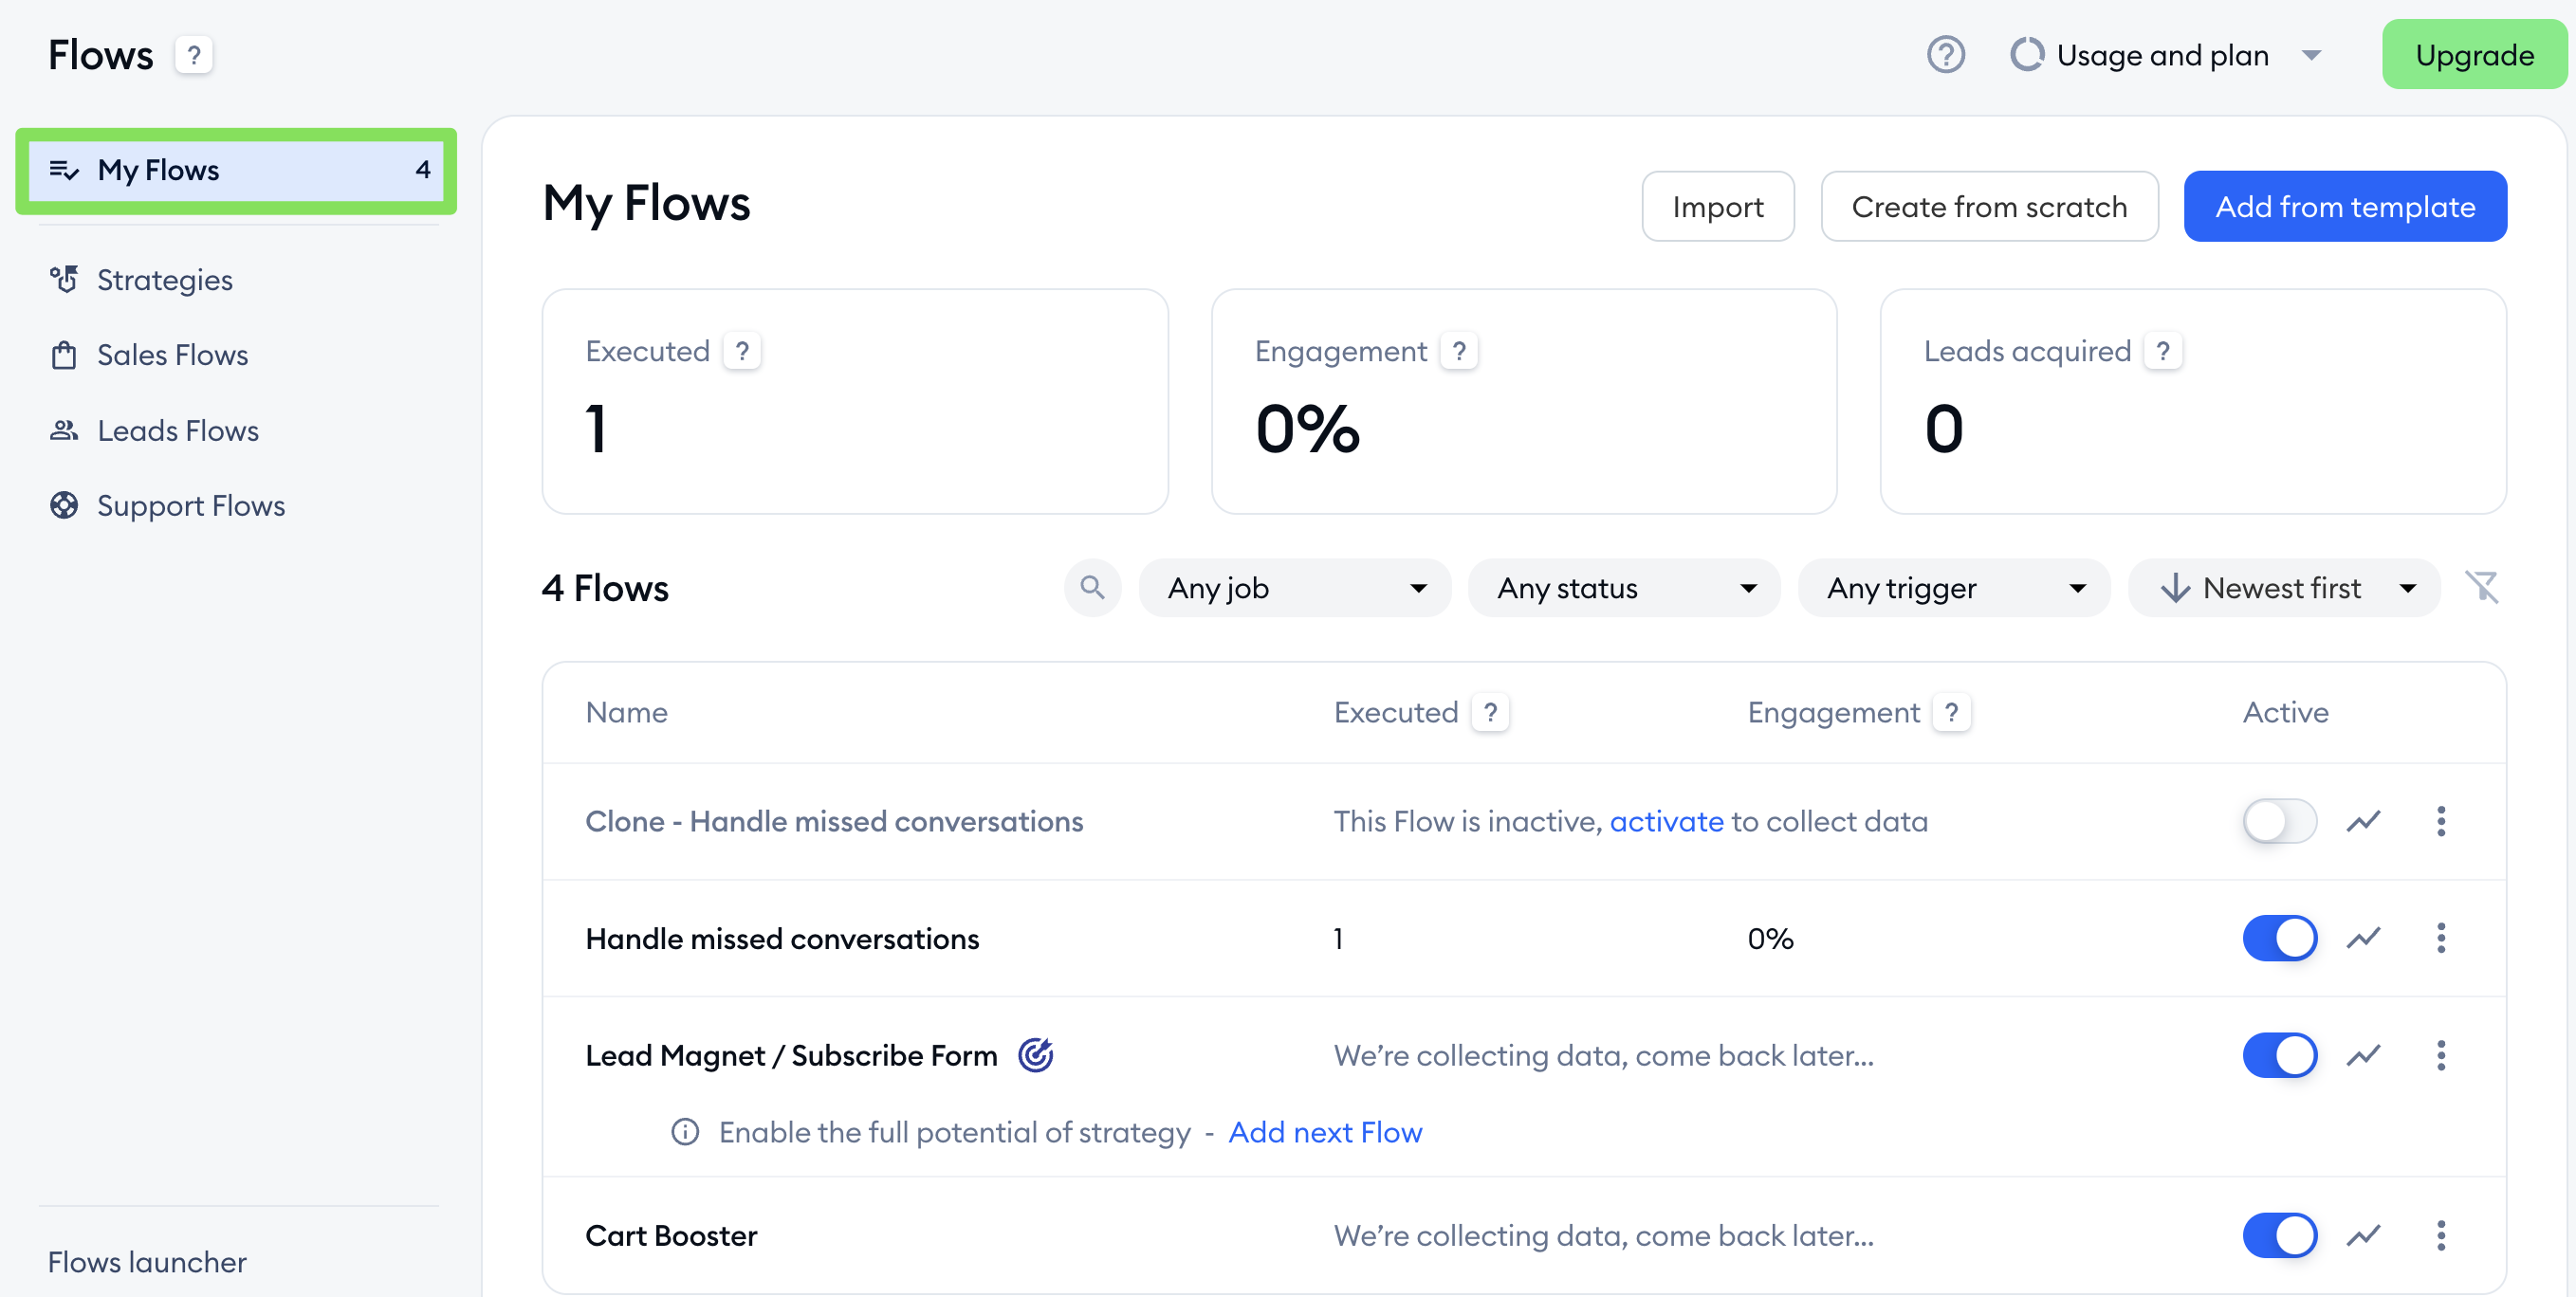
Task: Open analytics for Handle missed conversations flow
Action: 2364,938
